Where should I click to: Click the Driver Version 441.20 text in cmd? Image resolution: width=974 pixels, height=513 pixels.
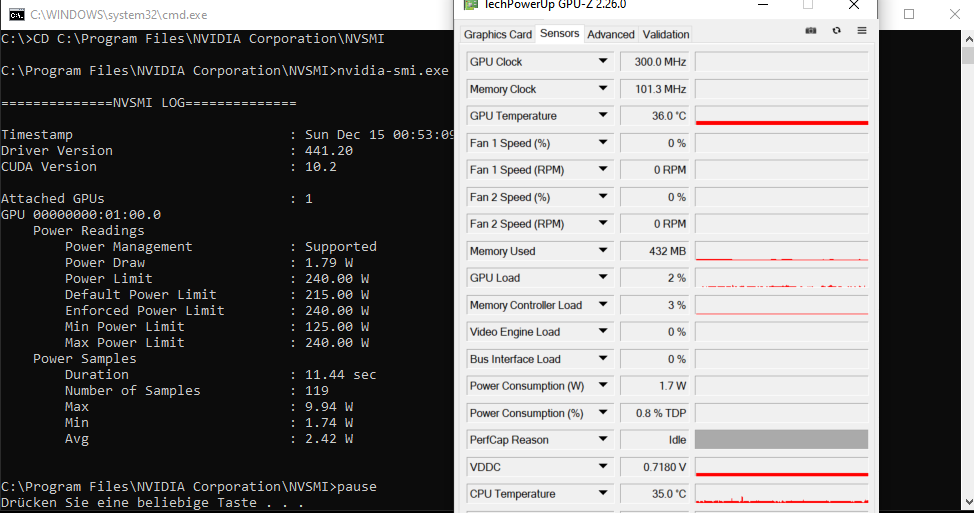click(x=177, y=150)
